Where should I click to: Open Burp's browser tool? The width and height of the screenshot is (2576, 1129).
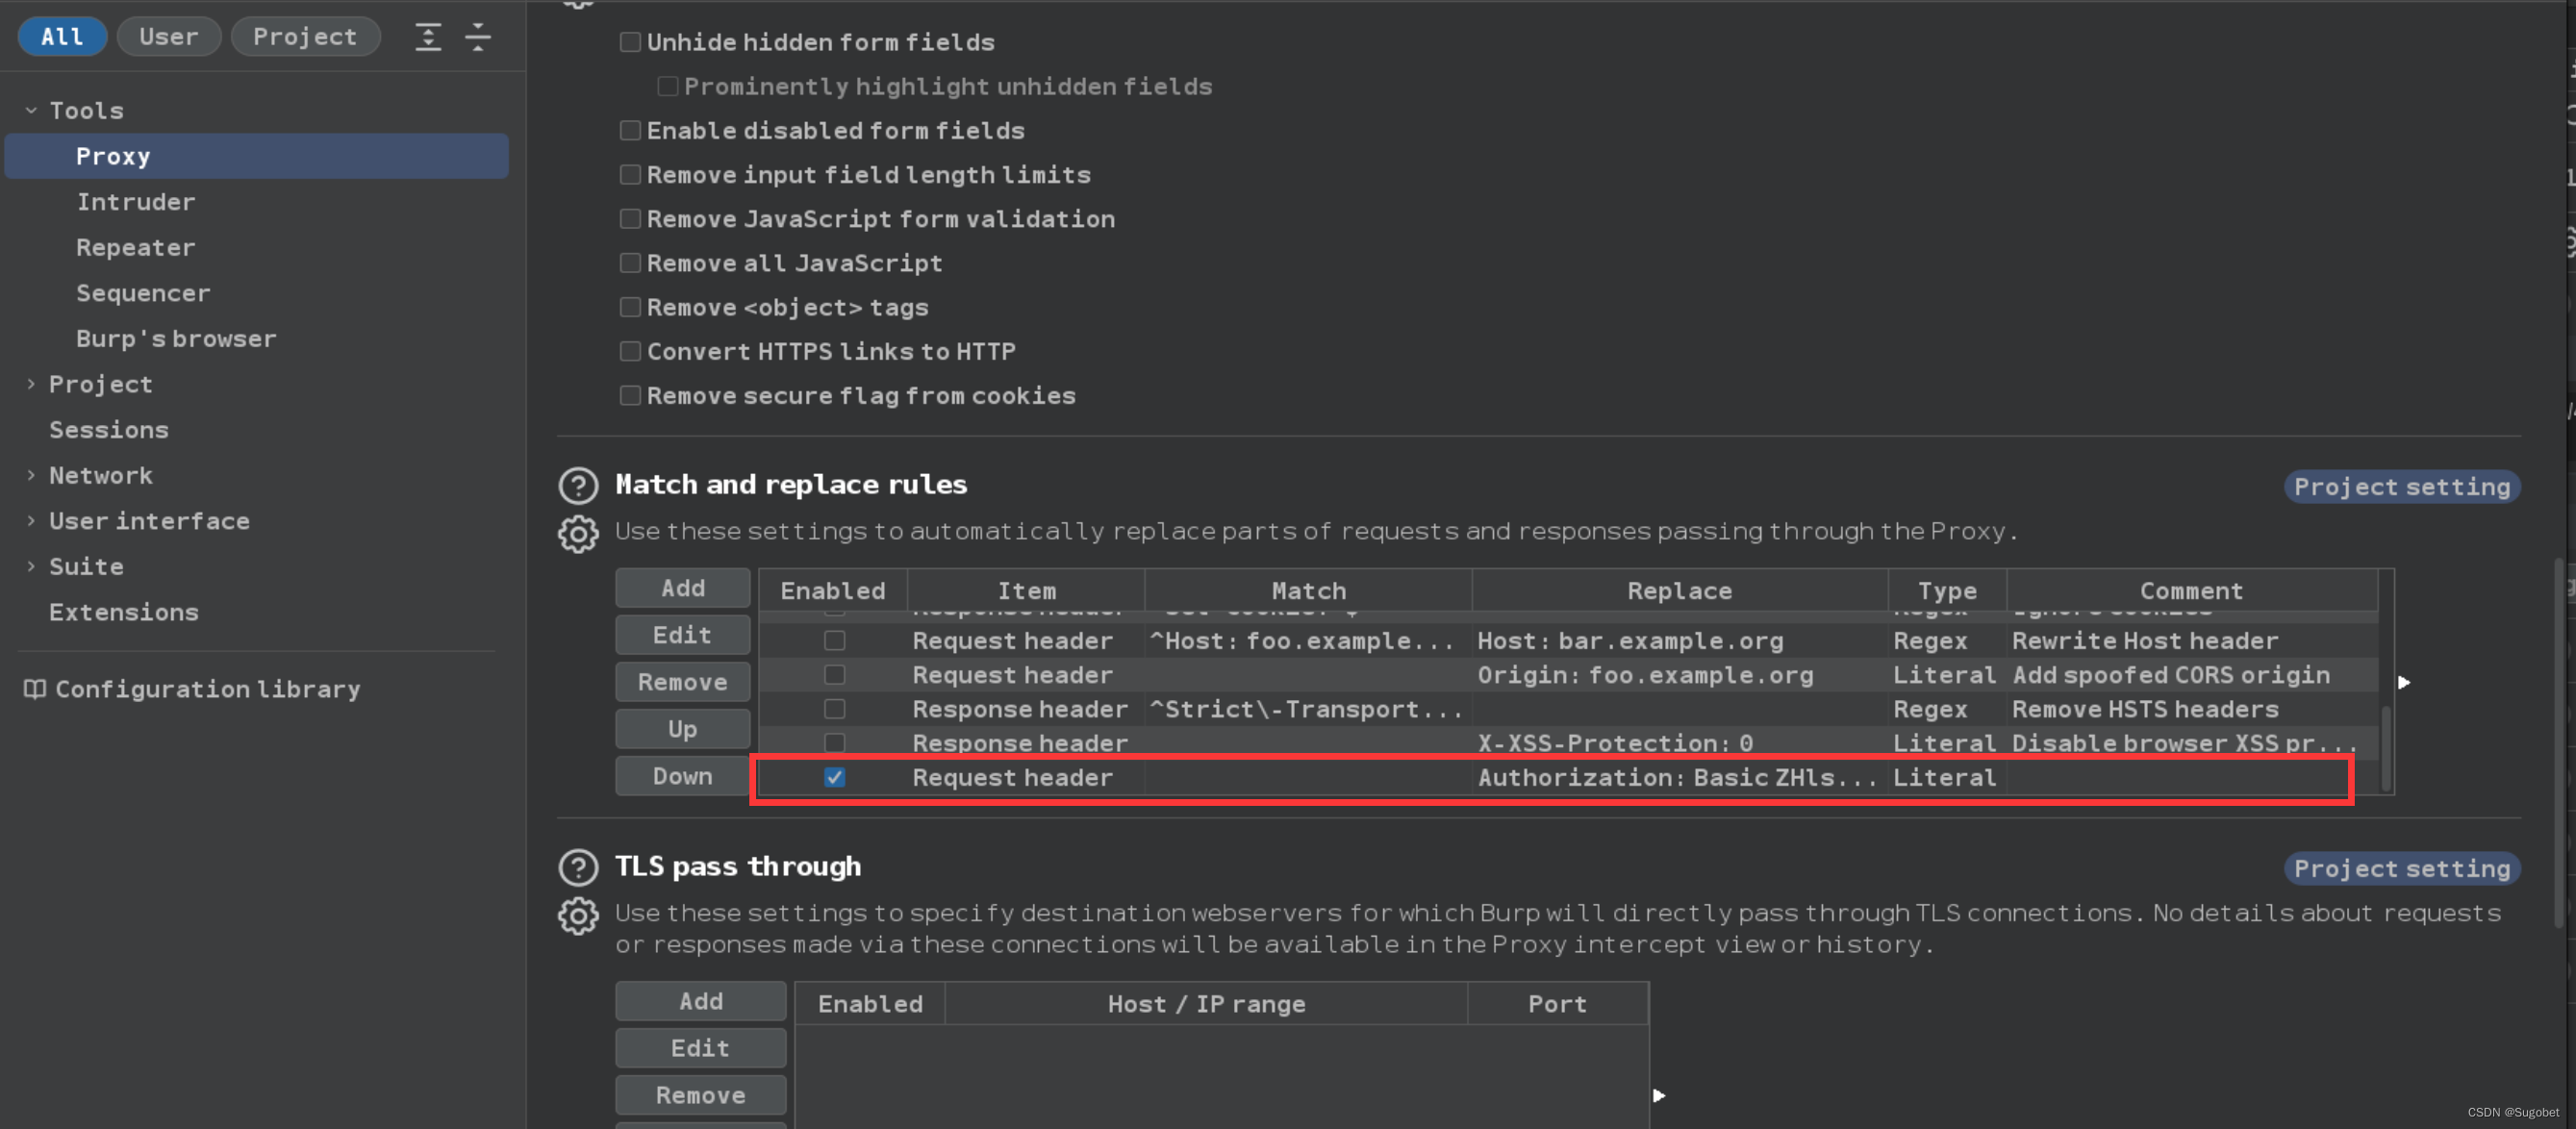click(x=176, y=339)
